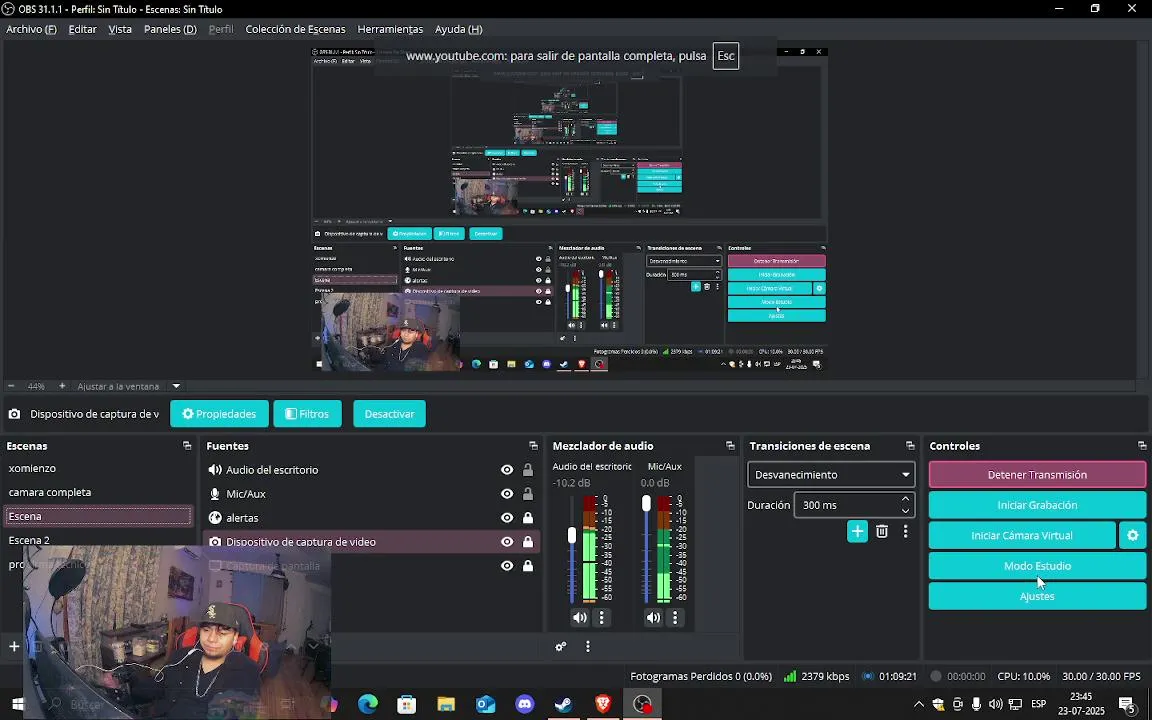Select the camara completa scene
This screenshot has height=720, width=1152.
tap(98, 492)
